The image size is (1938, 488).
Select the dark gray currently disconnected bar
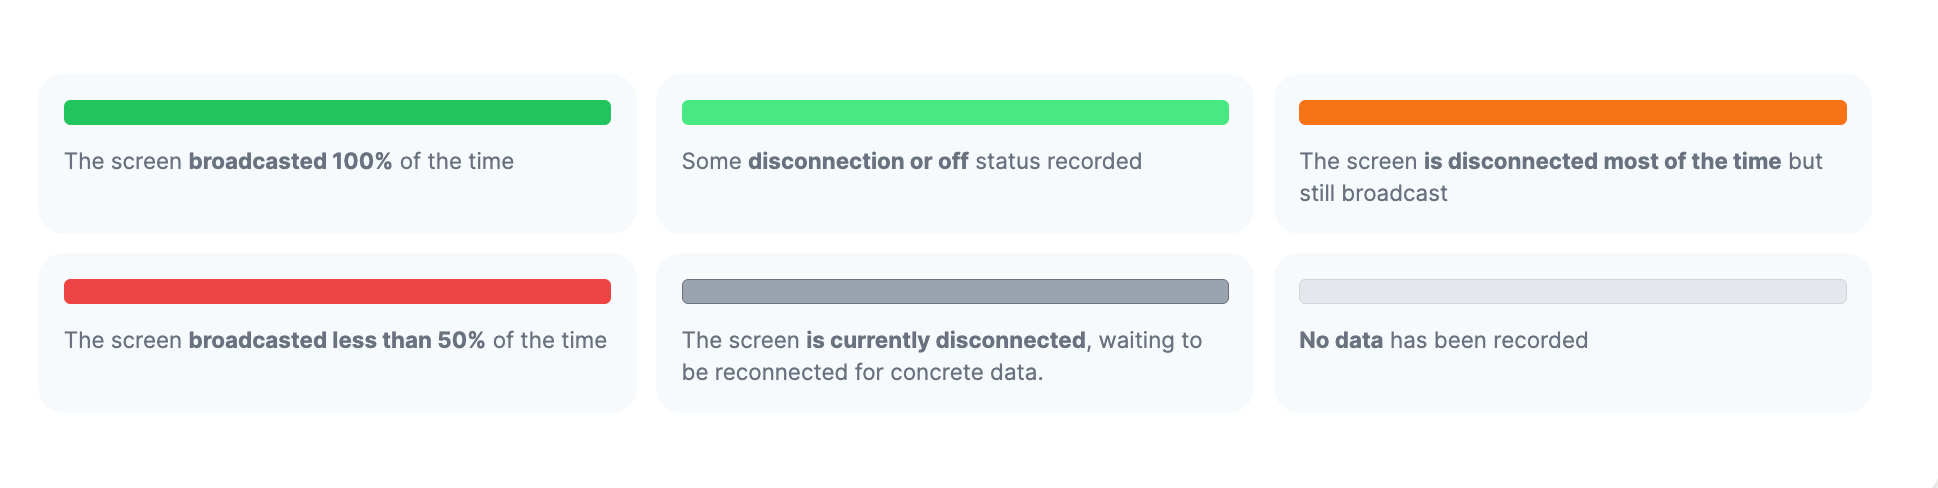(x=955, y=291)
